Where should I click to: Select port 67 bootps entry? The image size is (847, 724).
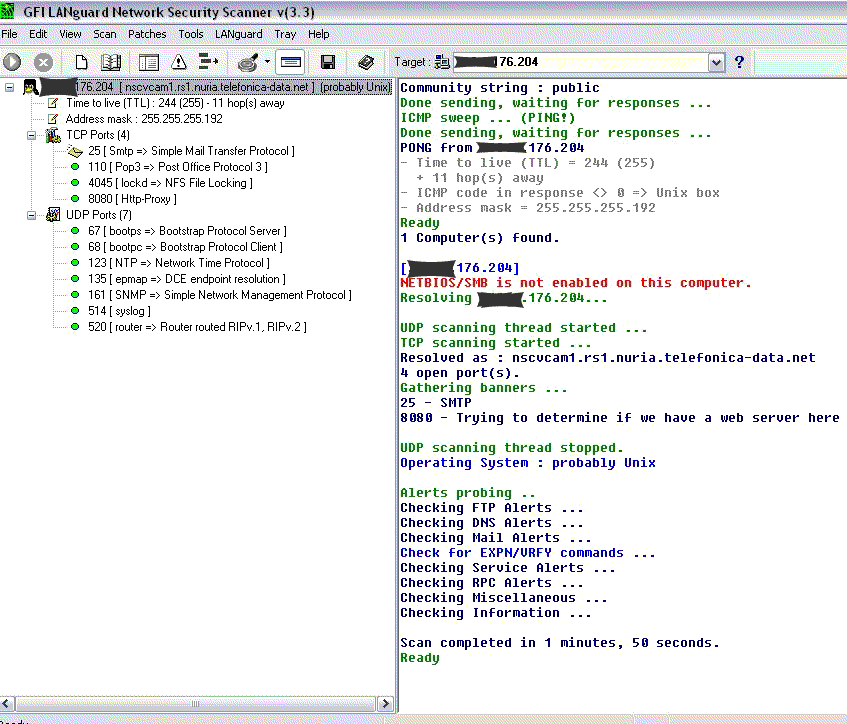coord(187,231)
